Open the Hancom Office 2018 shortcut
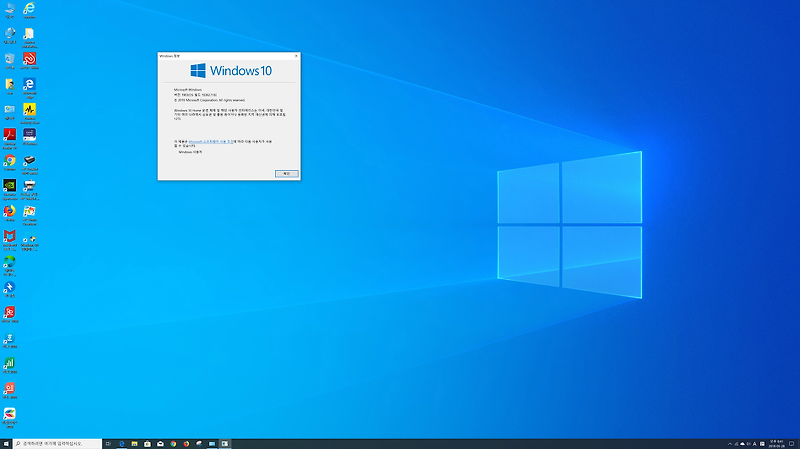Image resolution: width=800 pixels, height=449 pixels. (10, 417)
